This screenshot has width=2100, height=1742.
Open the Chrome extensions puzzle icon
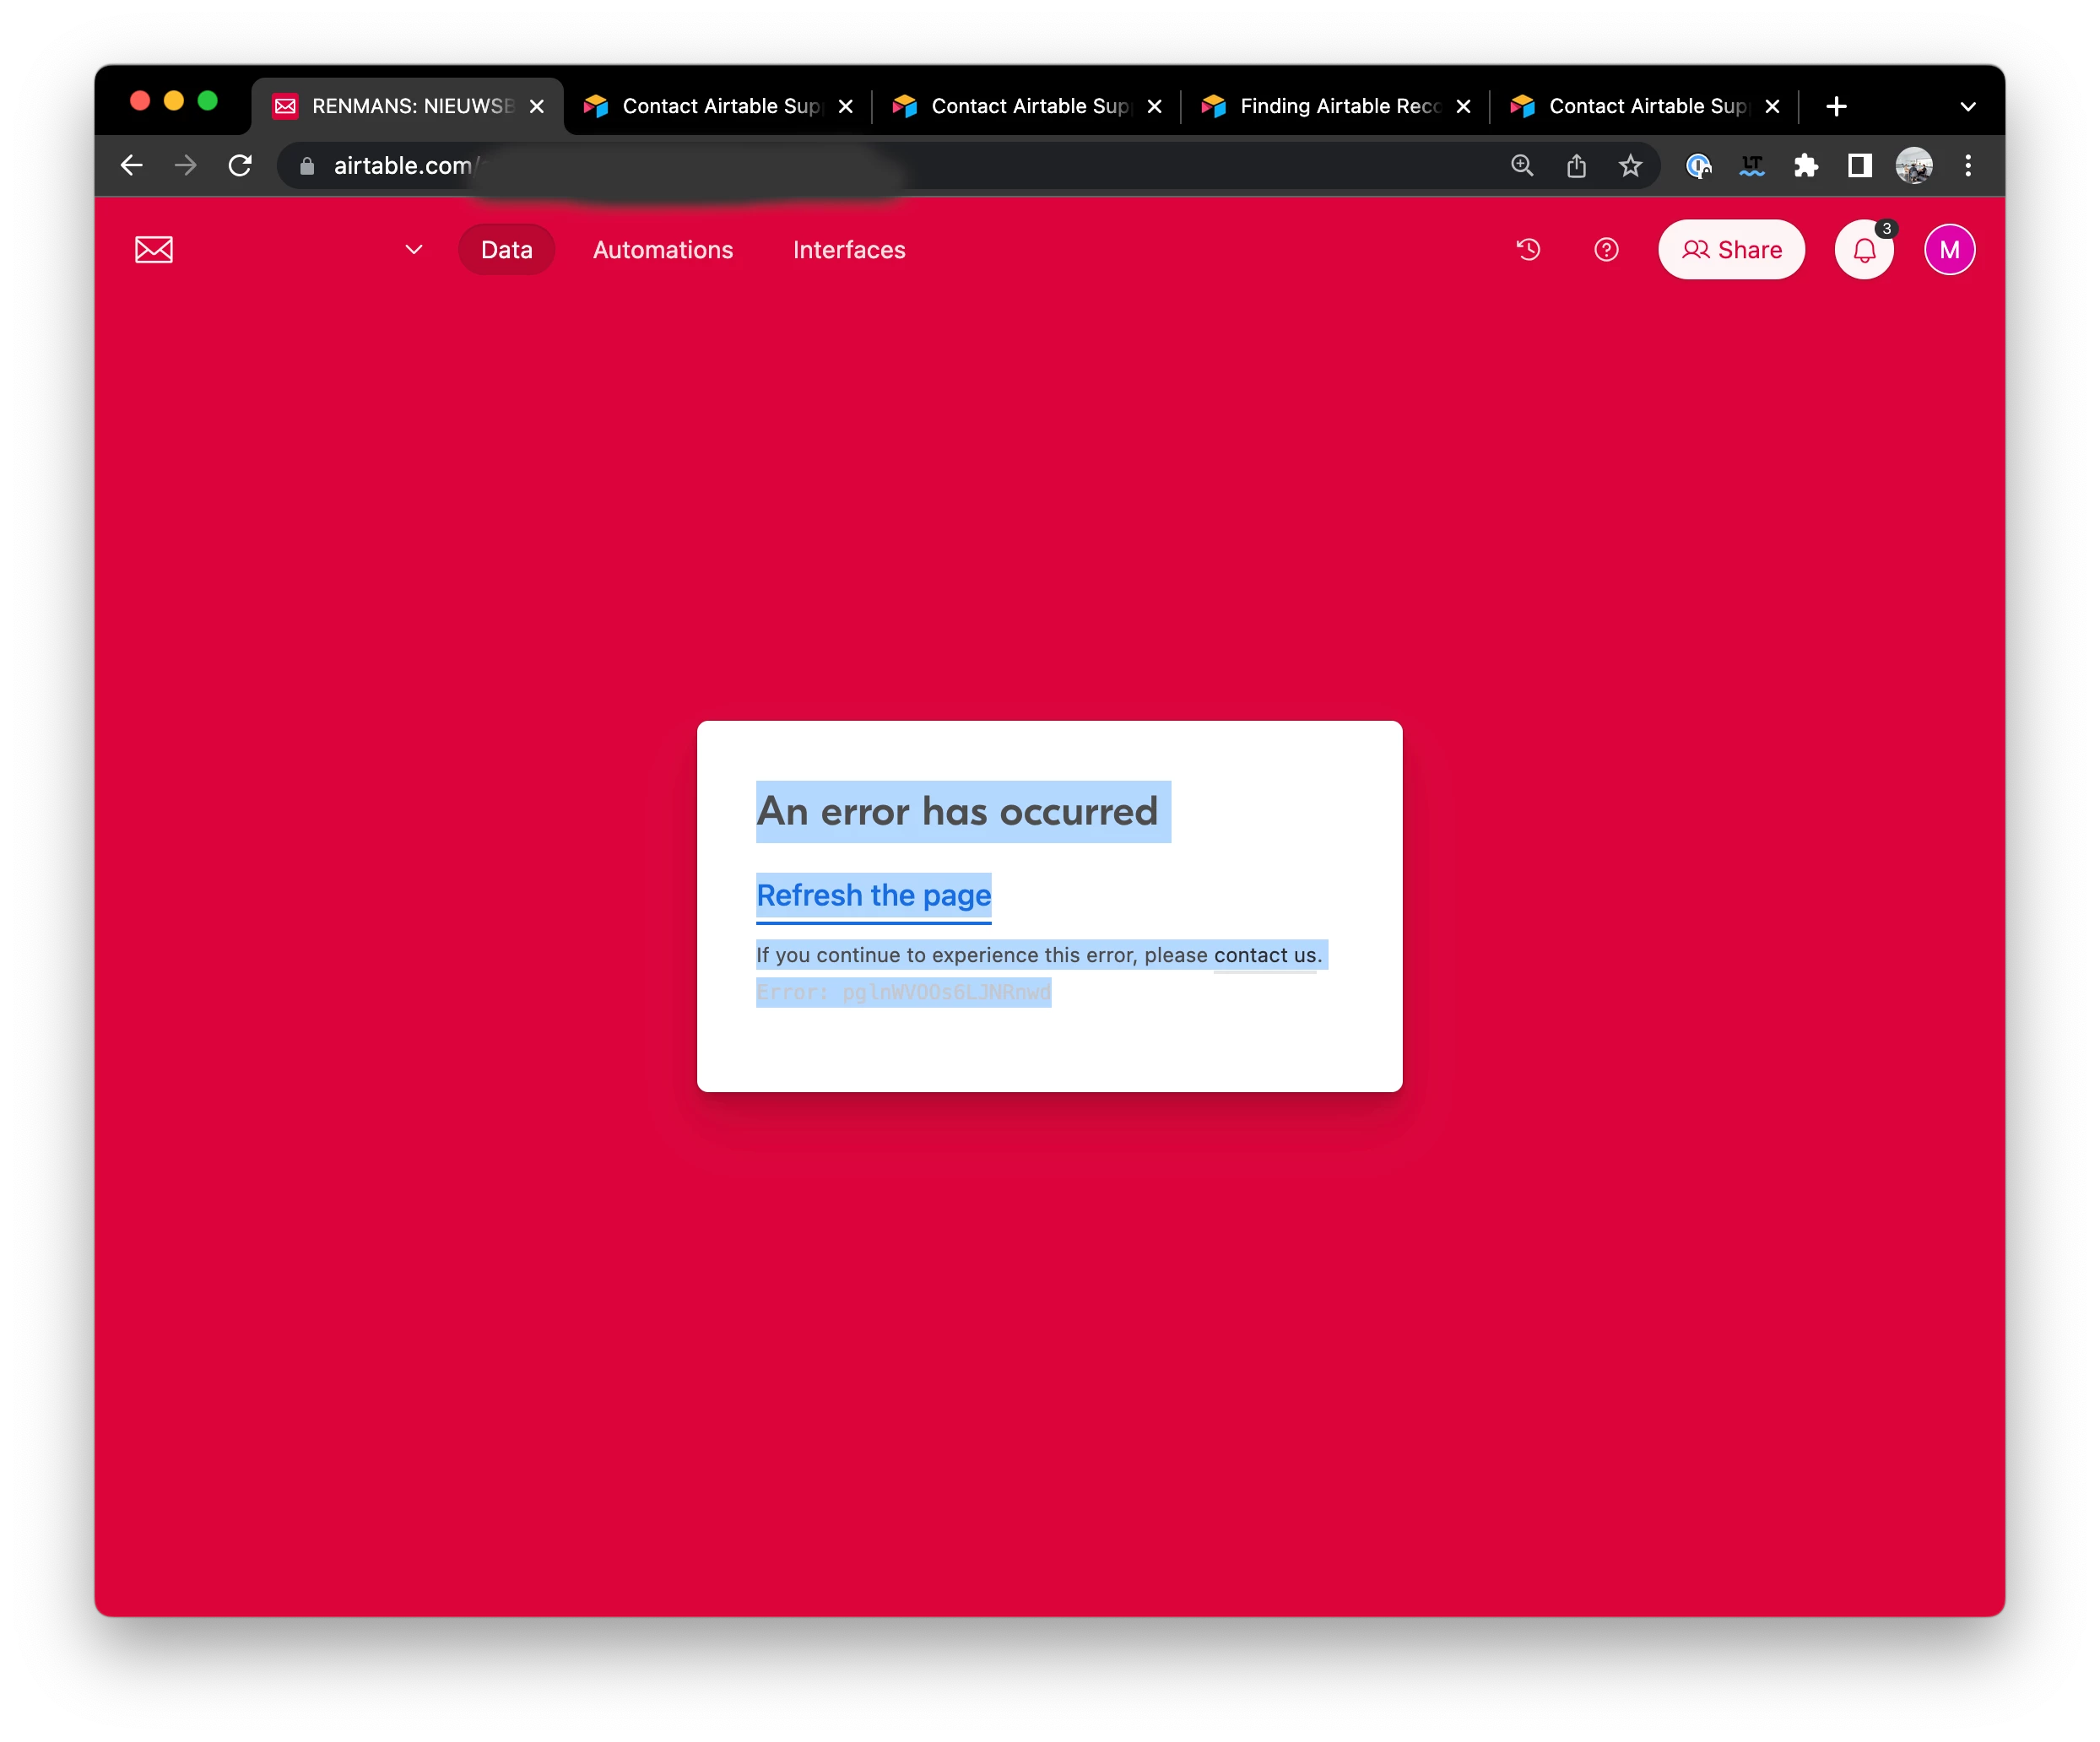point(1806,166)
